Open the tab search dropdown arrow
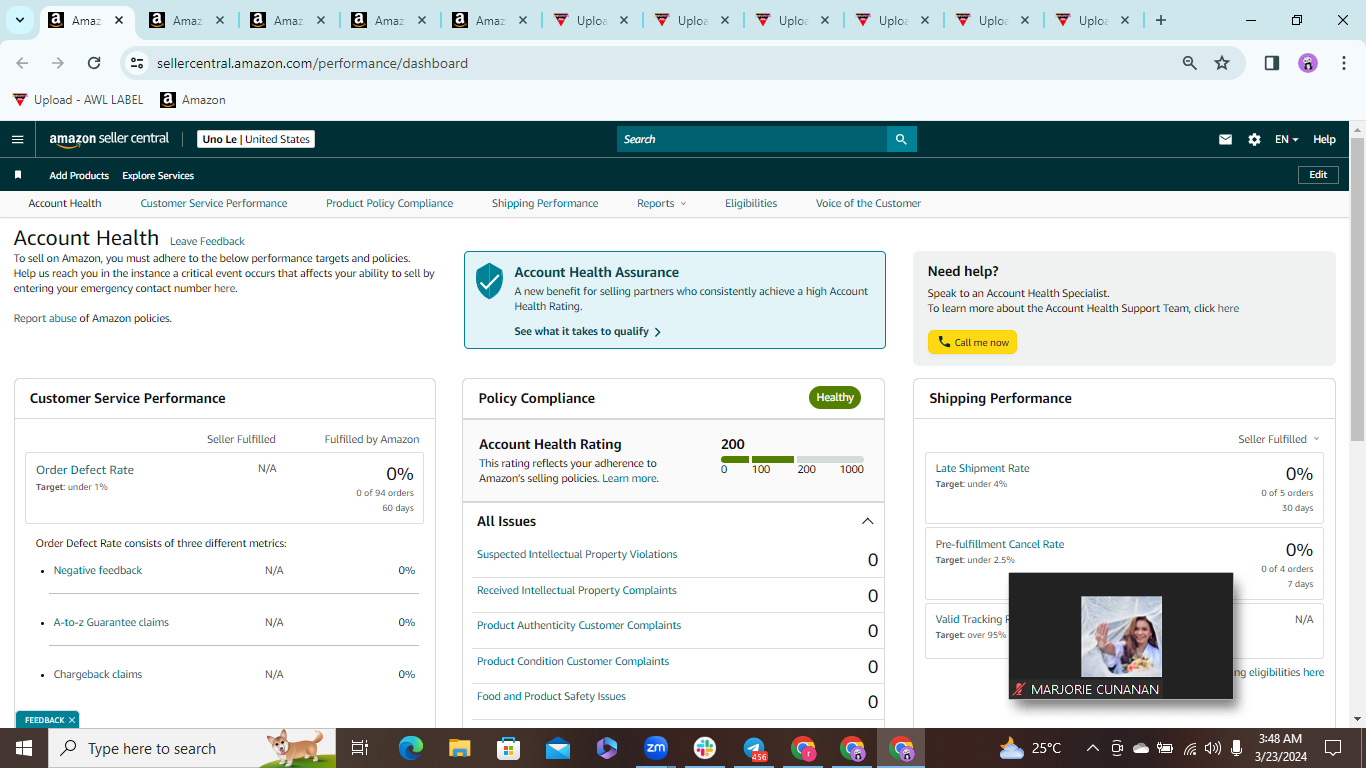Screen dimensions: 1366x768 coord(19,20)
